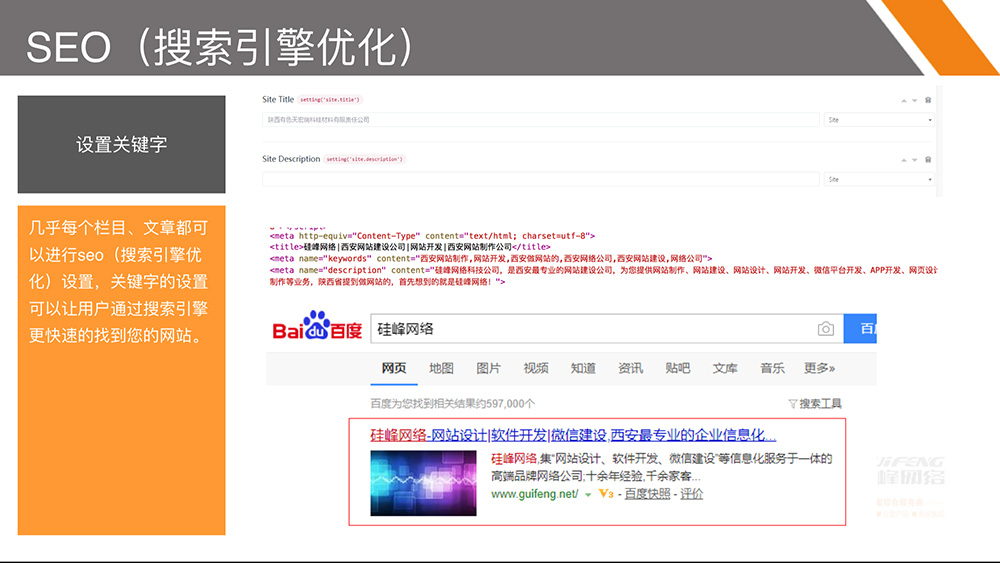
Task: Click the V3 credibility badge
Action: tap(606, 494)
